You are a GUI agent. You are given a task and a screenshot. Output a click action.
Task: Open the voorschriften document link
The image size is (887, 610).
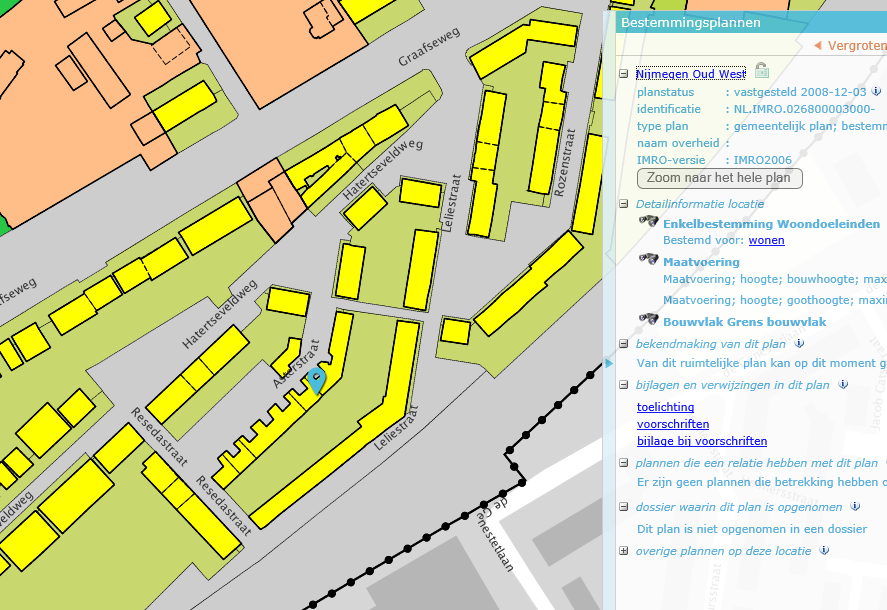click(673, 424)
